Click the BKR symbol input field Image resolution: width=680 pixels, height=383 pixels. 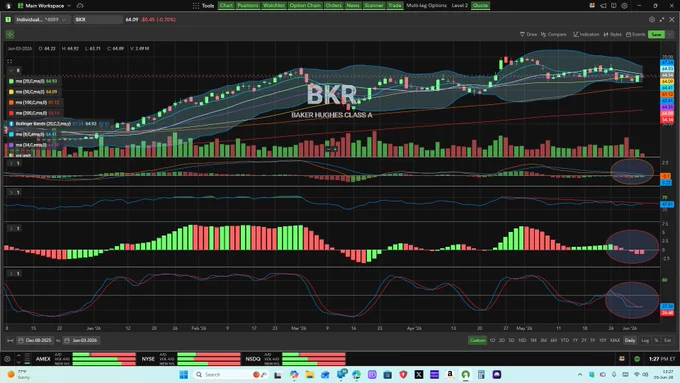98,20
